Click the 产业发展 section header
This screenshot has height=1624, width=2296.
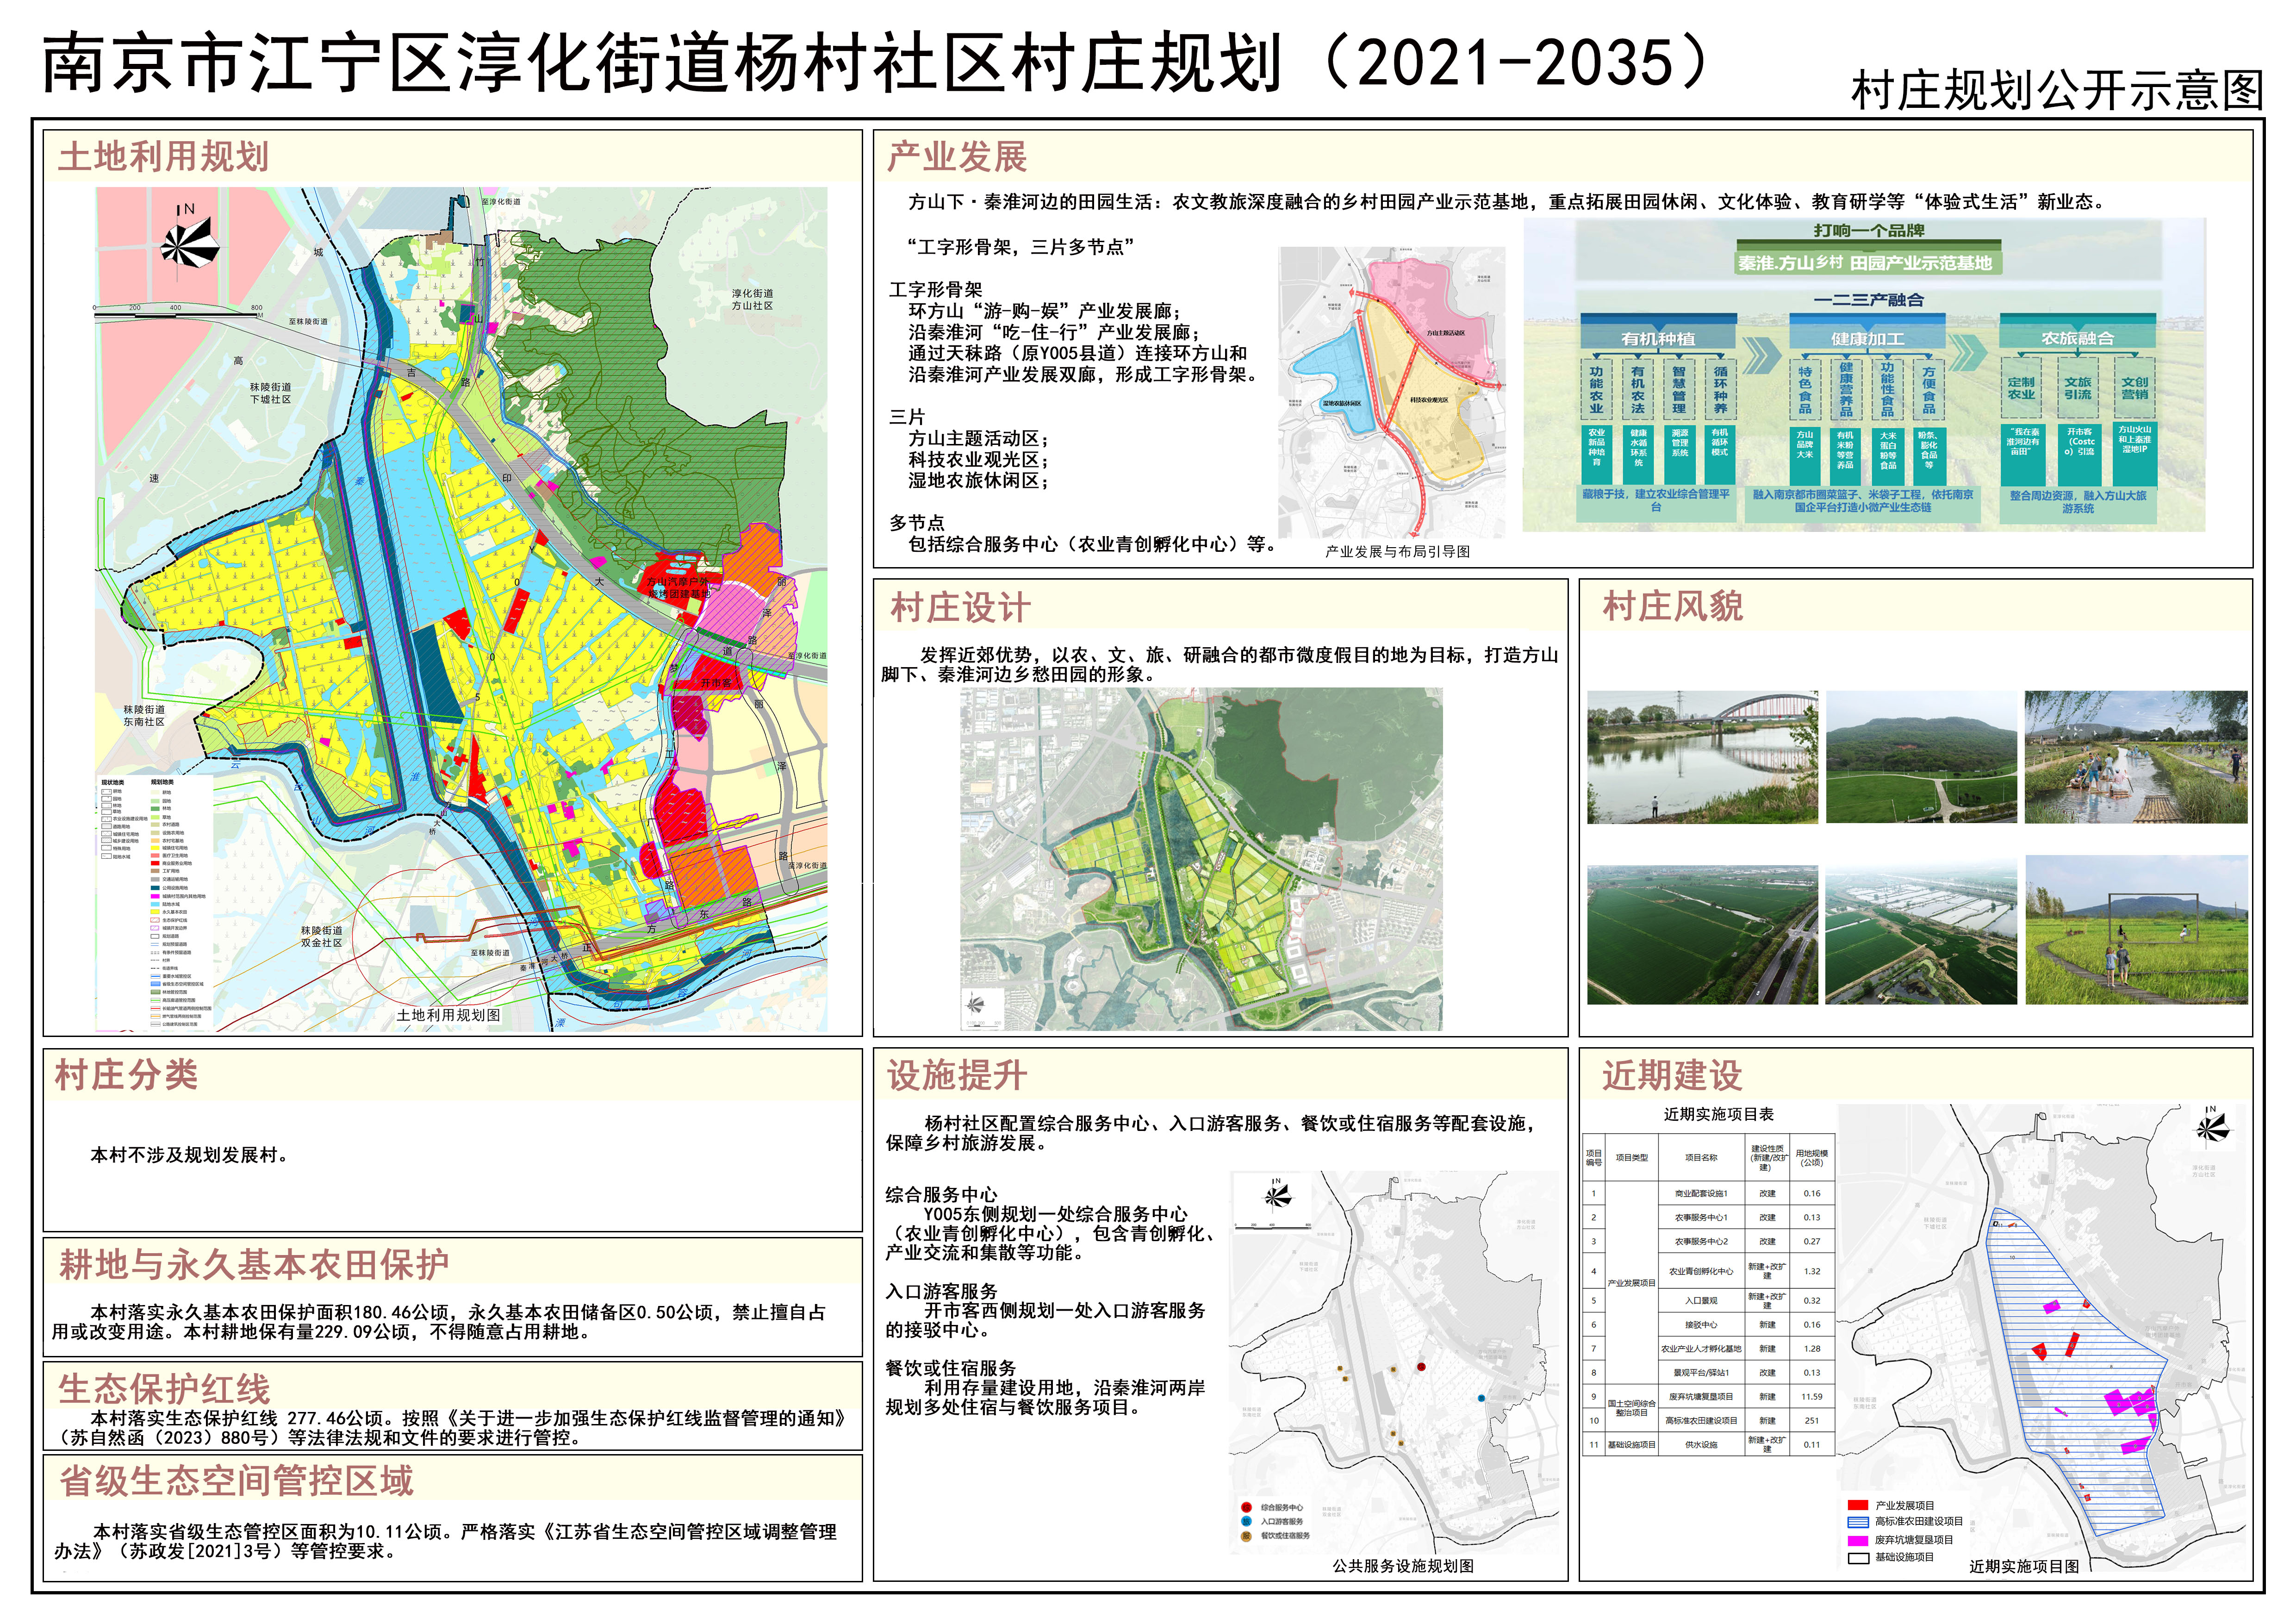point(957,157)
